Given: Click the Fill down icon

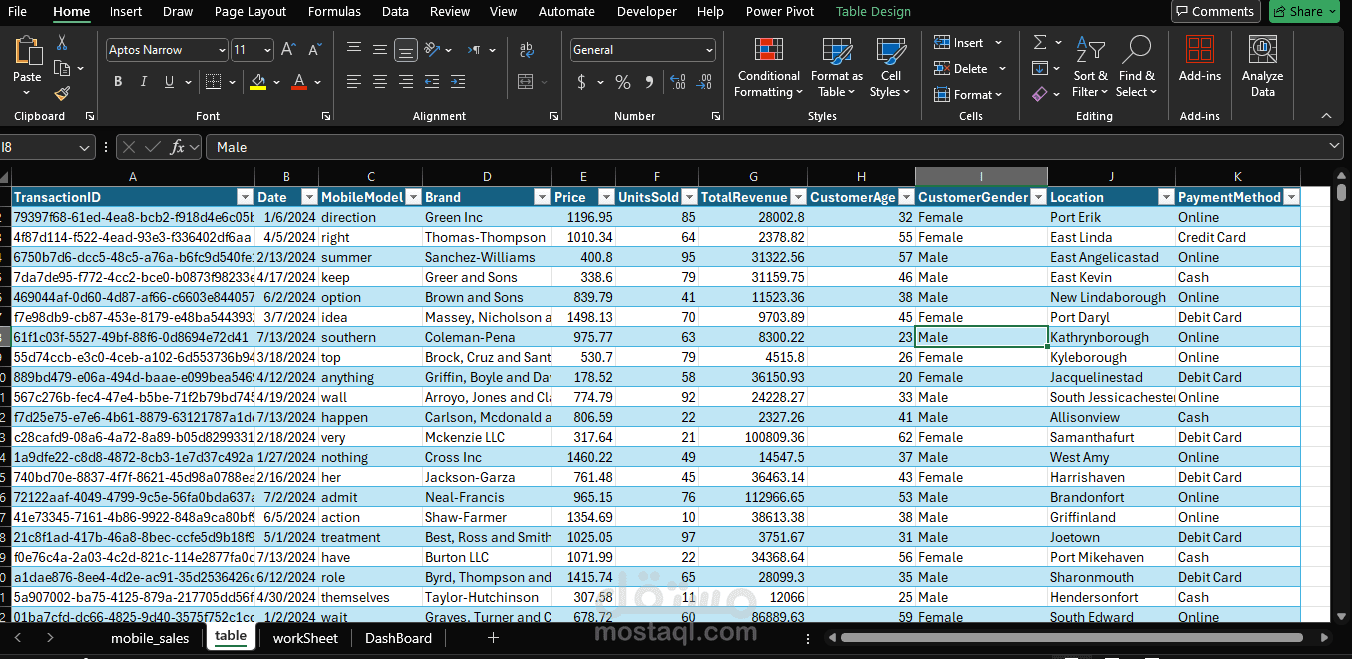Looking at the screenshot, I should click(x=1040, y=68).
